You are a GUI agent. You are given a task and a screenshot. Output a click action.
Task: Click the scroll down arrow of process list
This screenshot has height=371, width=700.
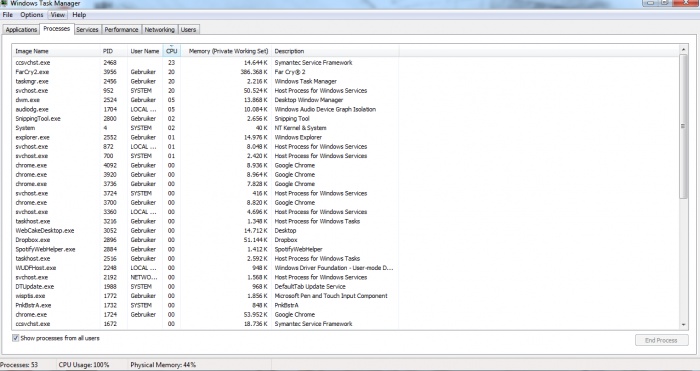(x=683, y=325)
